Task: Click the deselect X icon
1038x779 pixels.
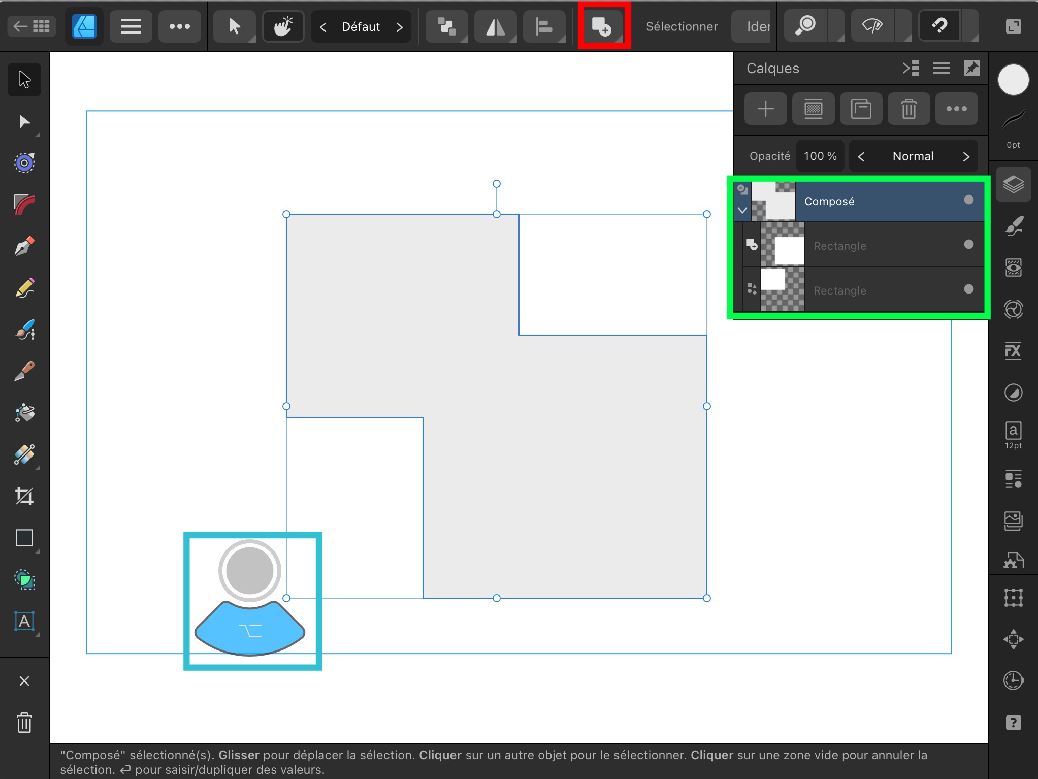Action: [24, 681]
